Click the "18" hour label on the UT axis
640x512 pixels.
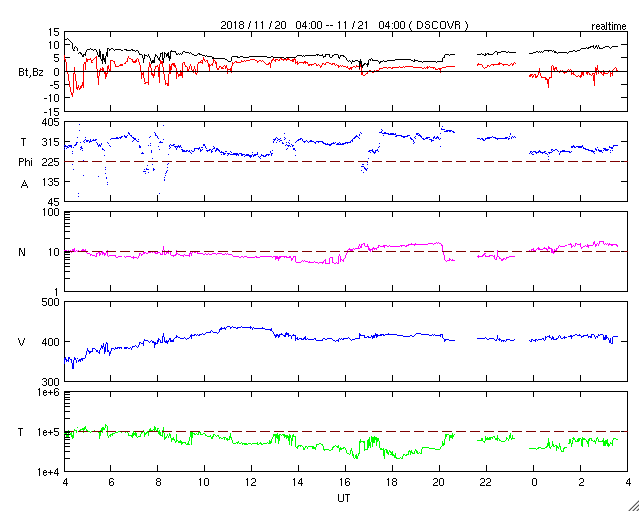click(392, 482)
